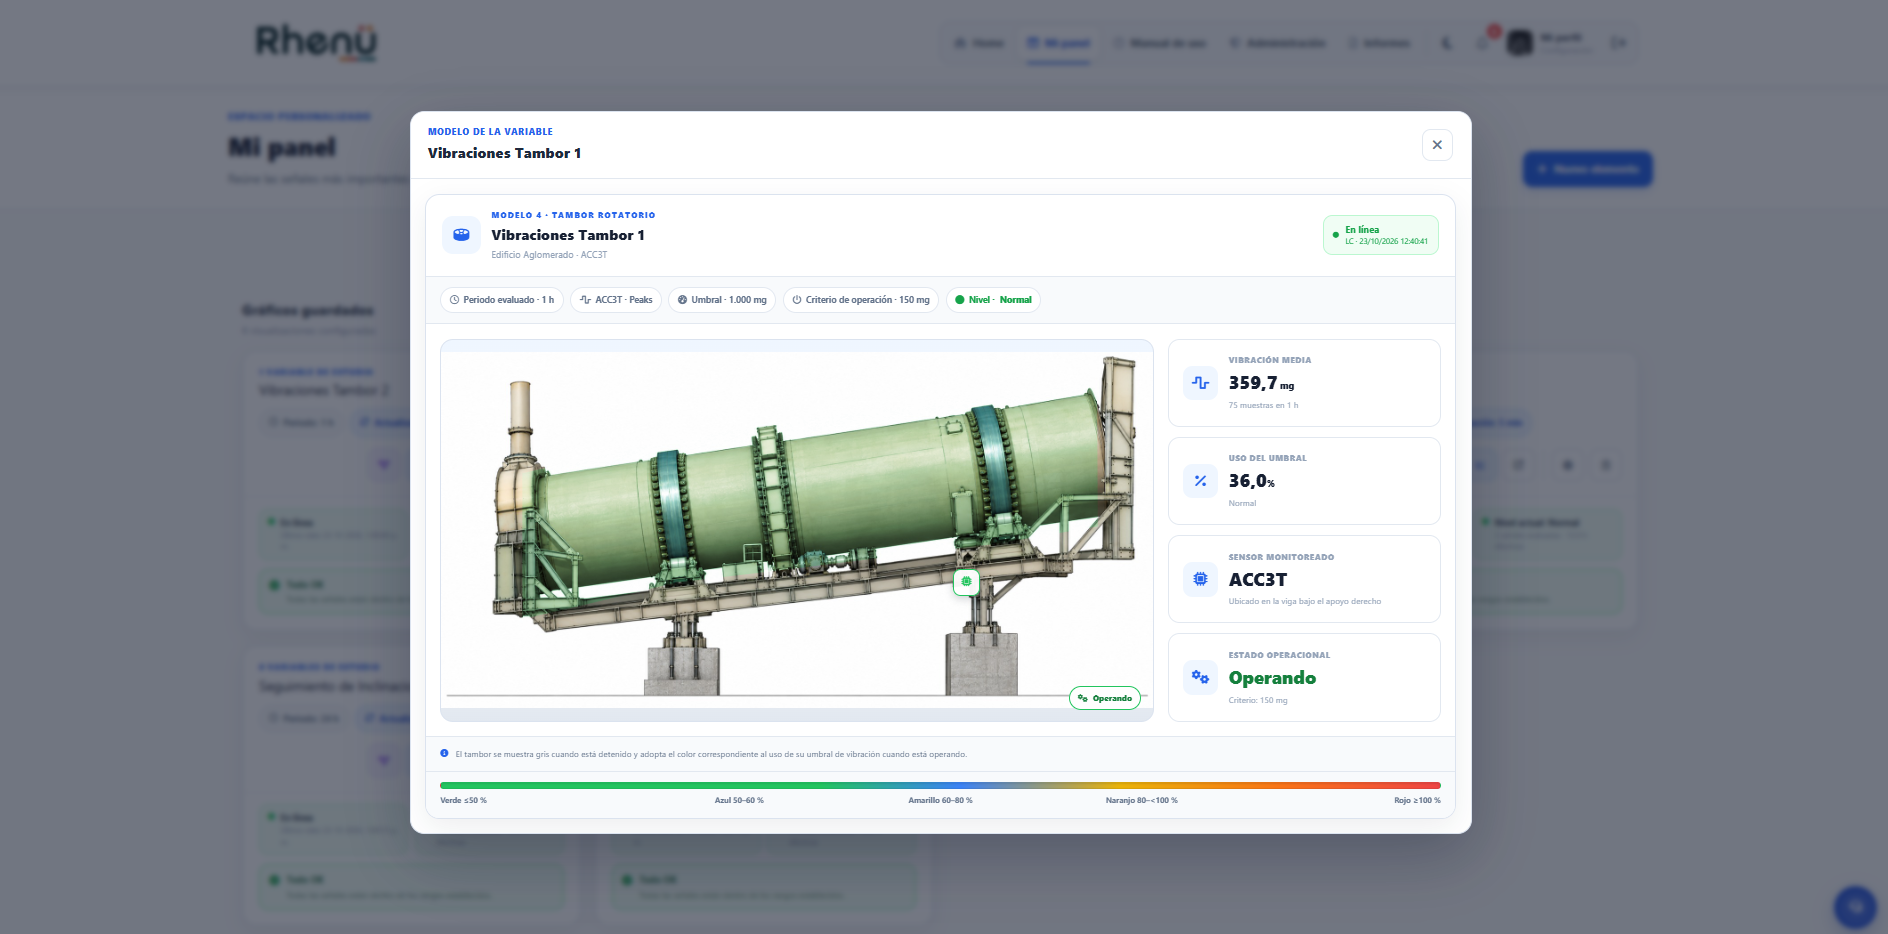Click the rotary drum 3D model image
The height and width of the screenshot is (934, 1888).
point(797,530)
